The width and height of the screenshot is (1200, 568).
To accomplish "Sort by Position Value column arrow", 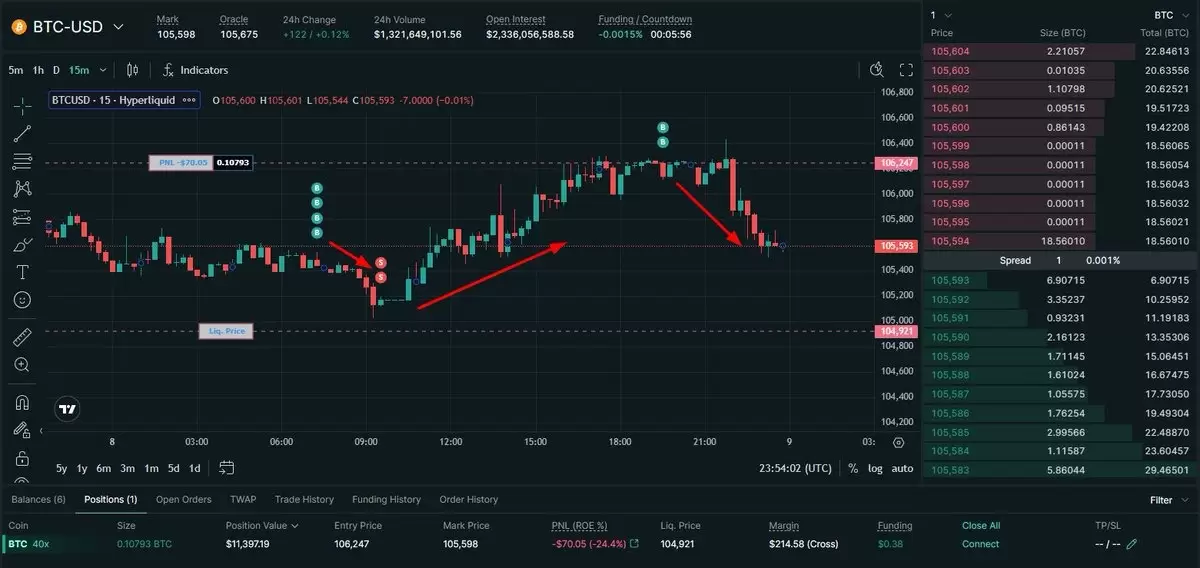I will pos(294,526).
